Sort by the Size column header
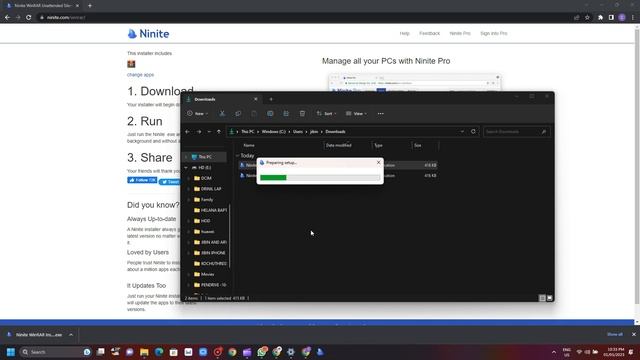This screenshot has width=640, height=360. (x=418, y=145)
